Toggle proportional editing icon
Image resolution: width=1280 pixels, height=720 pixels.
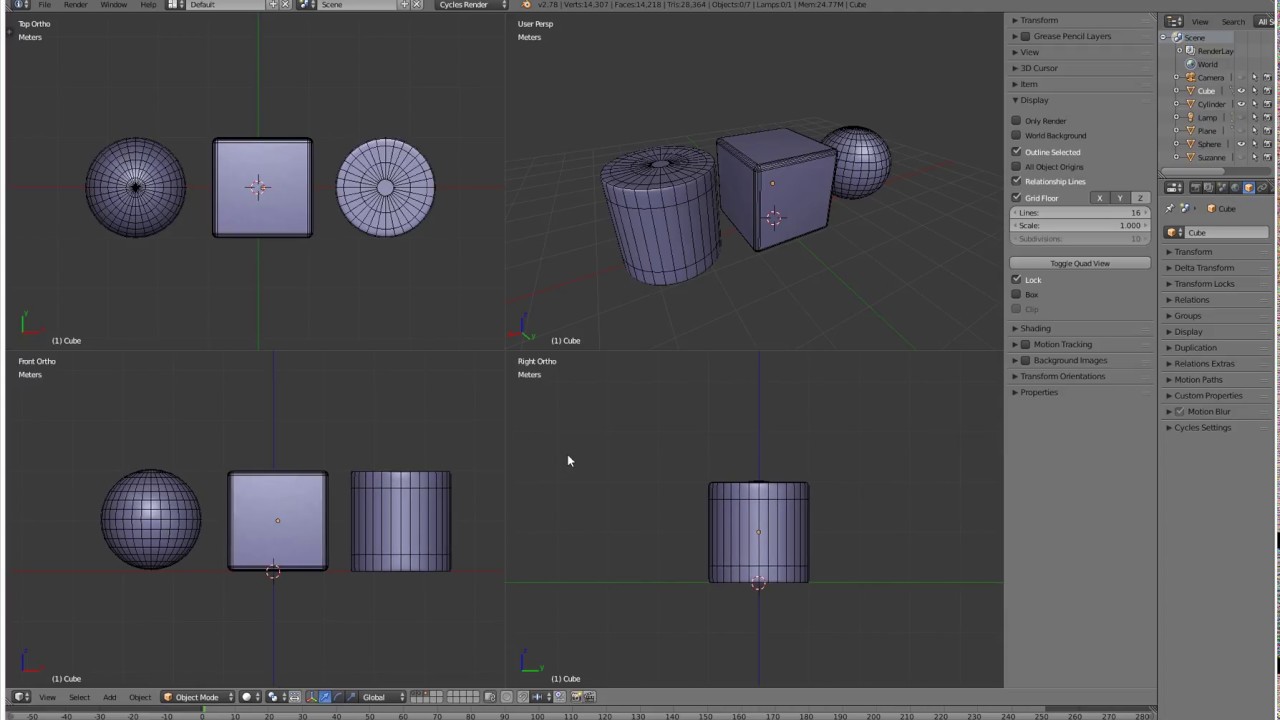tap(507, 697)
